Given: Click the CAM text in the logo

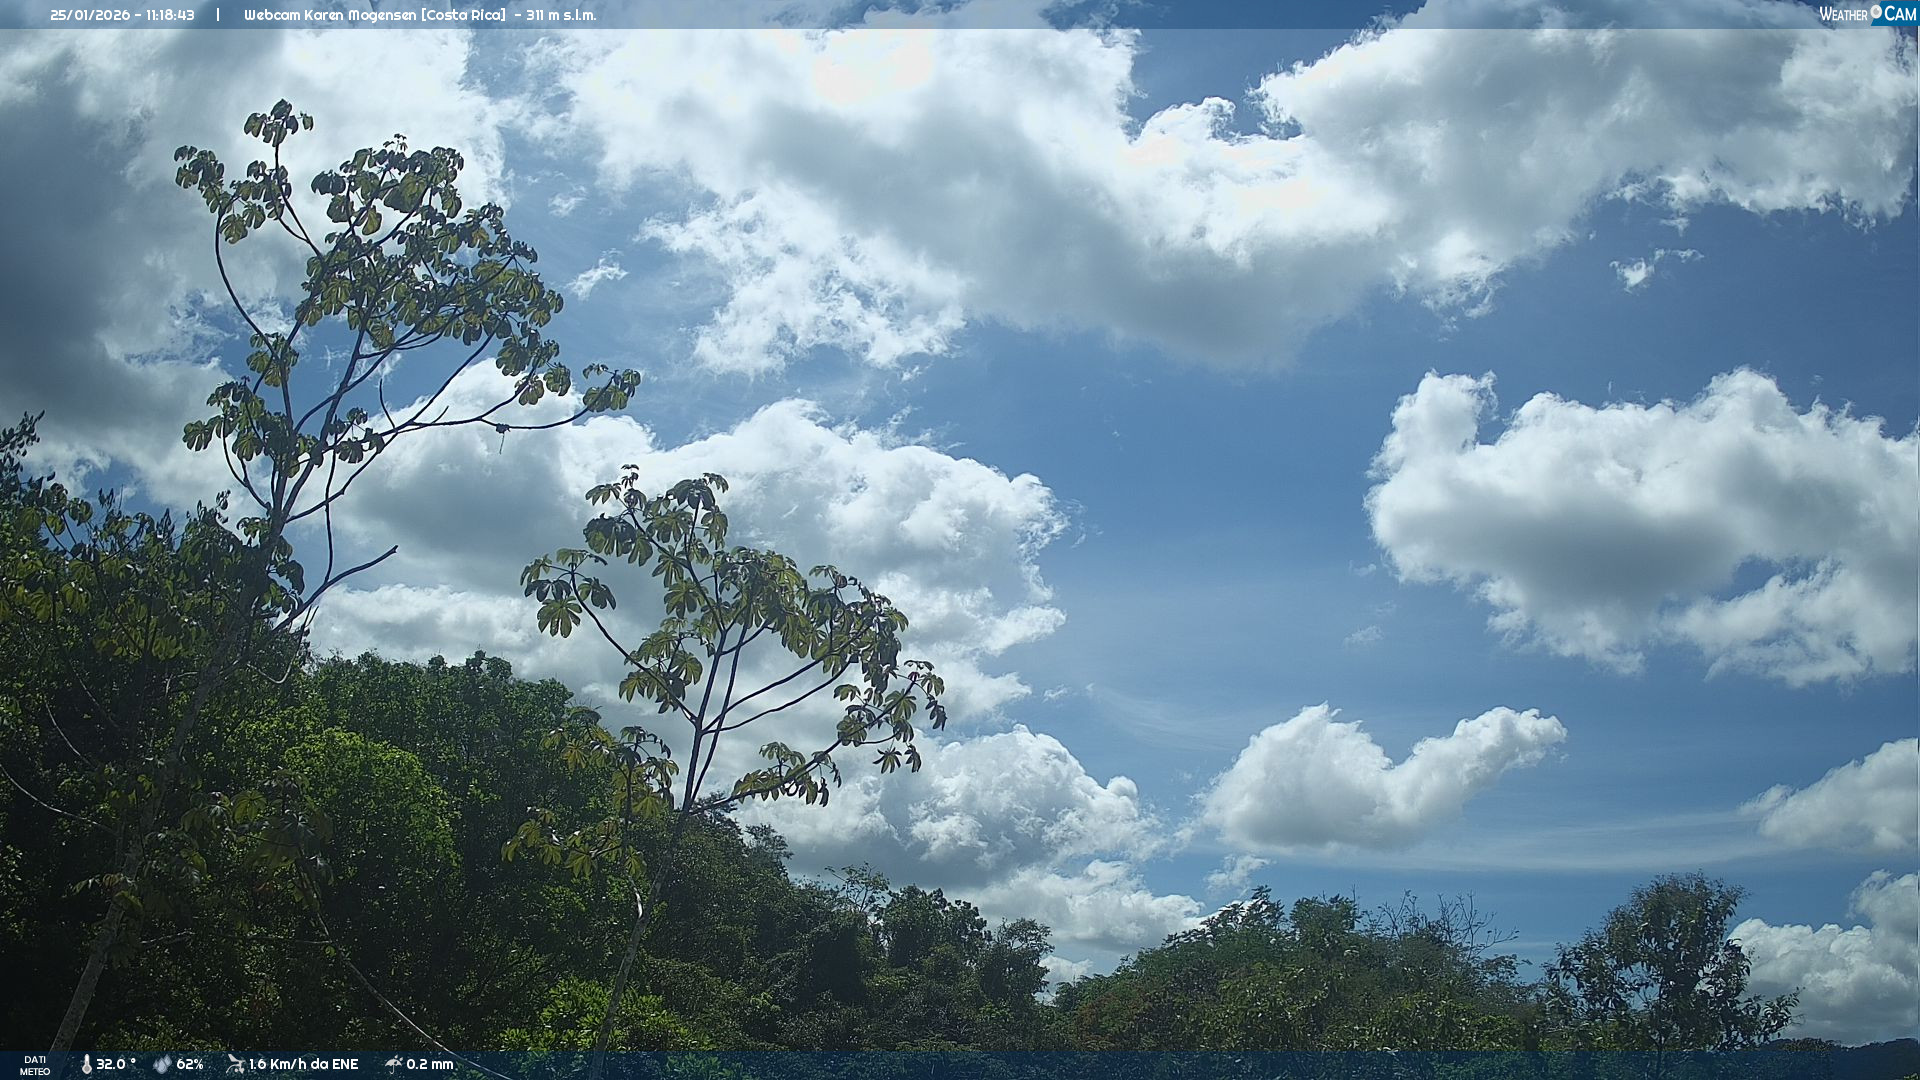Looking at the screenshot, I should [1900, 14].
